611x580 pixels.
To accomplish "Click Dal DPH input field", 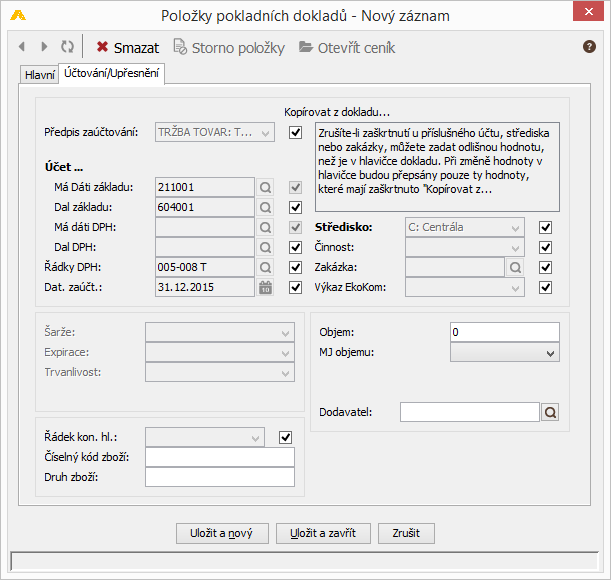I will click(205, 247).
